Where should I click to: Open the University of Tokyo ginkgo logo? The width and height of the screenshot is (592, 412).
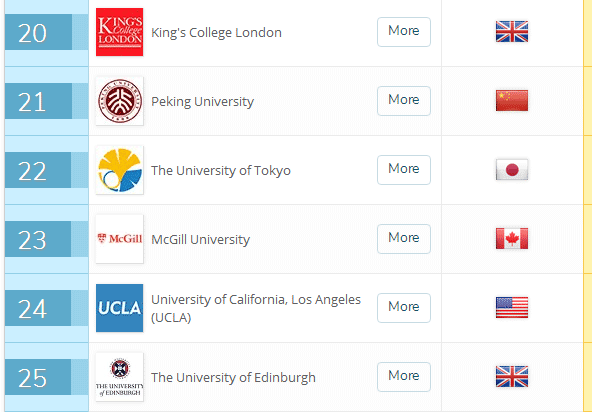point(119,170)
